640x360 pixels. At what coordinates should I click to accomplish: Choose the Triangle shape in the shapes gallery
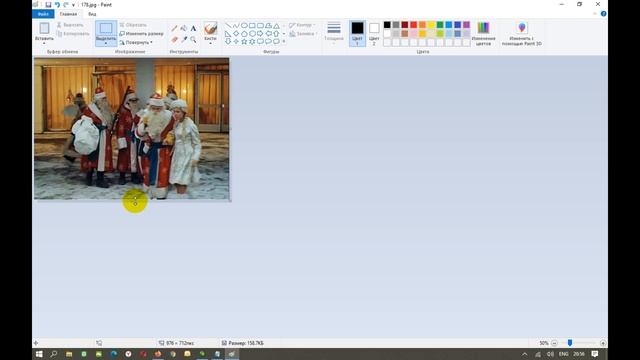coord(276,26)
